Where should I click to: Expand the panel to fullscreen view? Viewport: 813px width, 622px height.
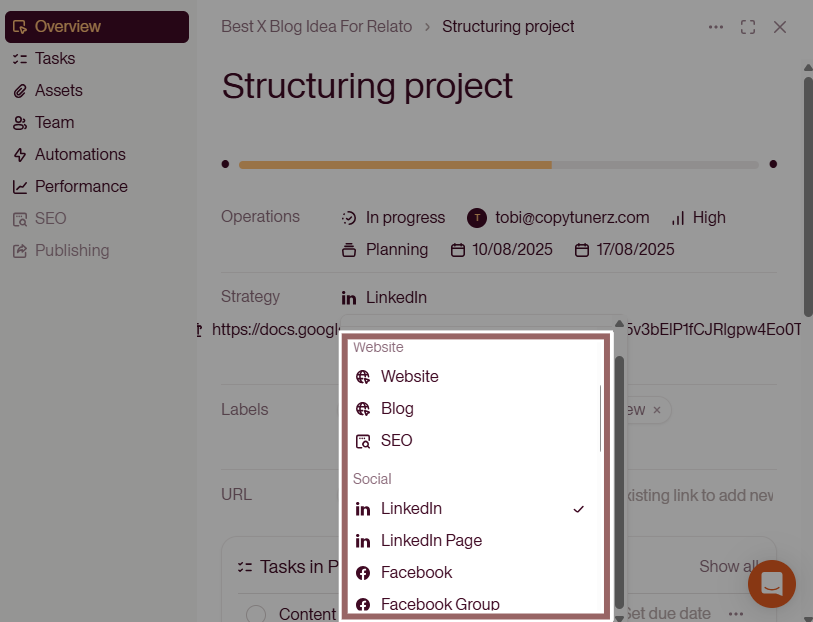point(748,27)
